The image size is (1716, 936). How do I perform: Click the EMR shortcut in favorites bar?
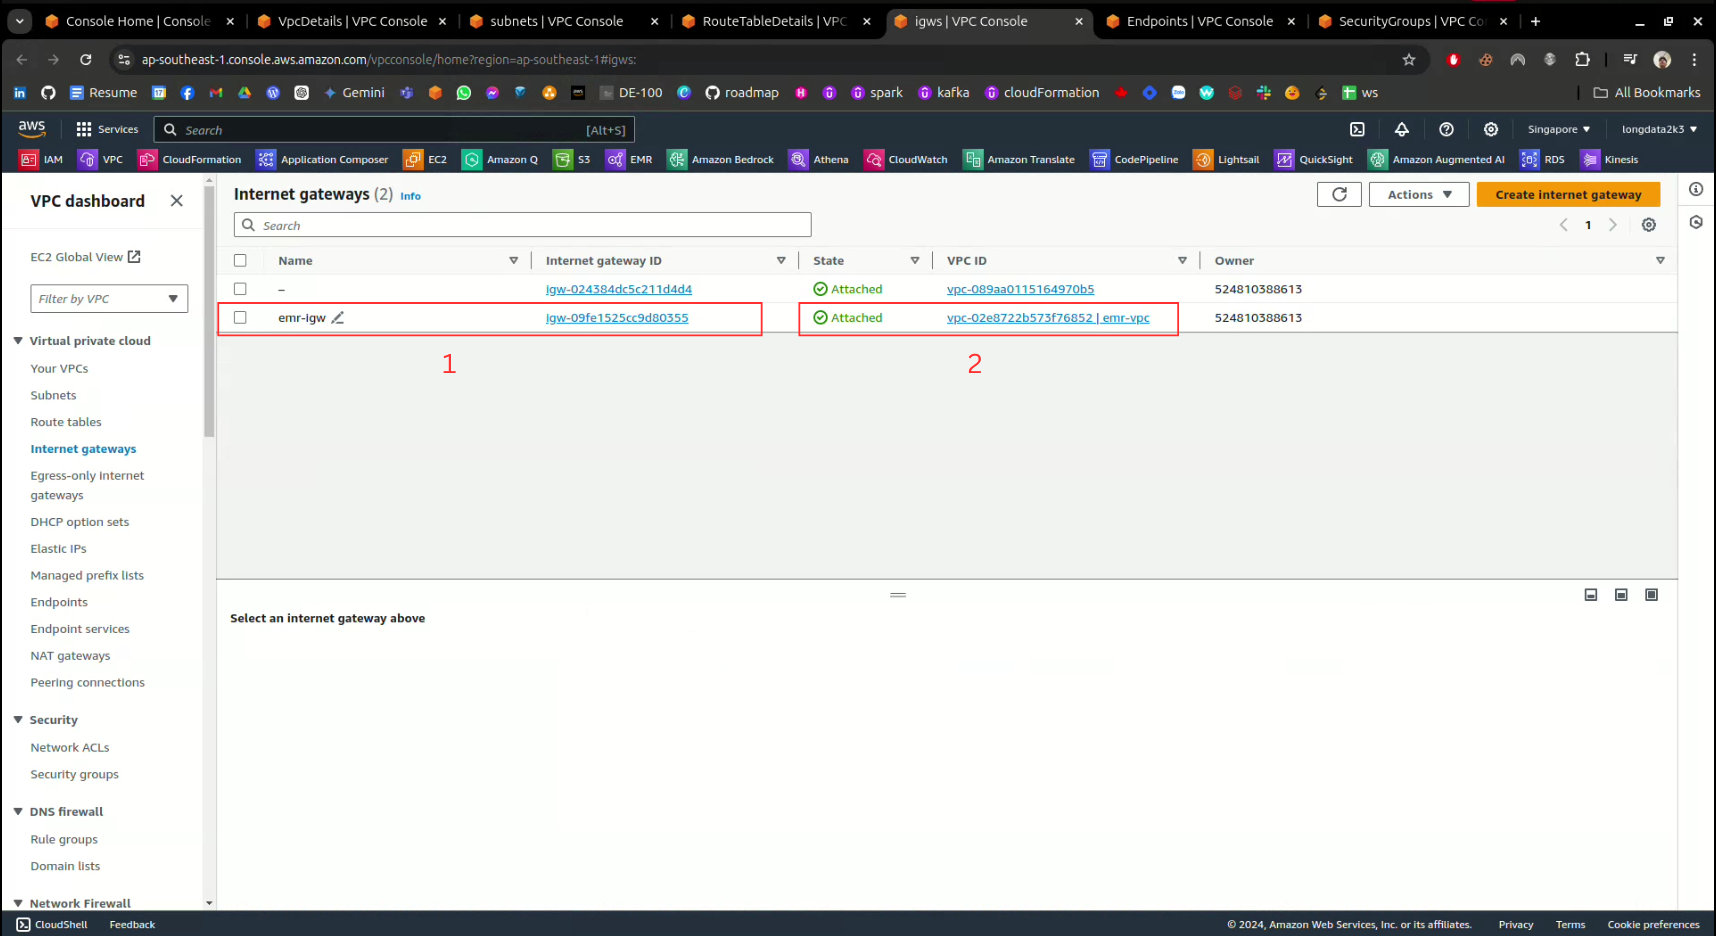629,159
